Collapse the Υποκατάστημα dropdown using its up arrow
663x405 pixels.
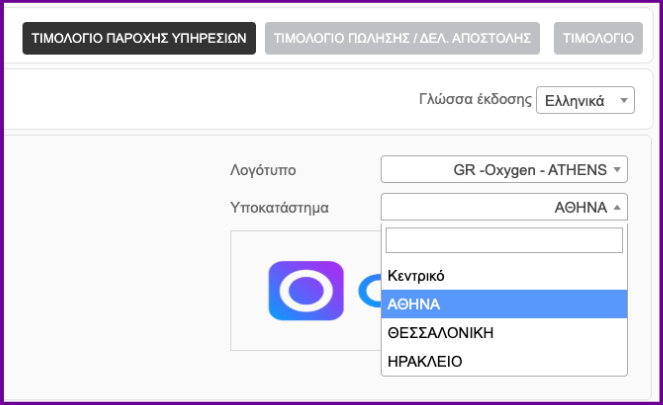pyautogui.click(x=618, y=208)
